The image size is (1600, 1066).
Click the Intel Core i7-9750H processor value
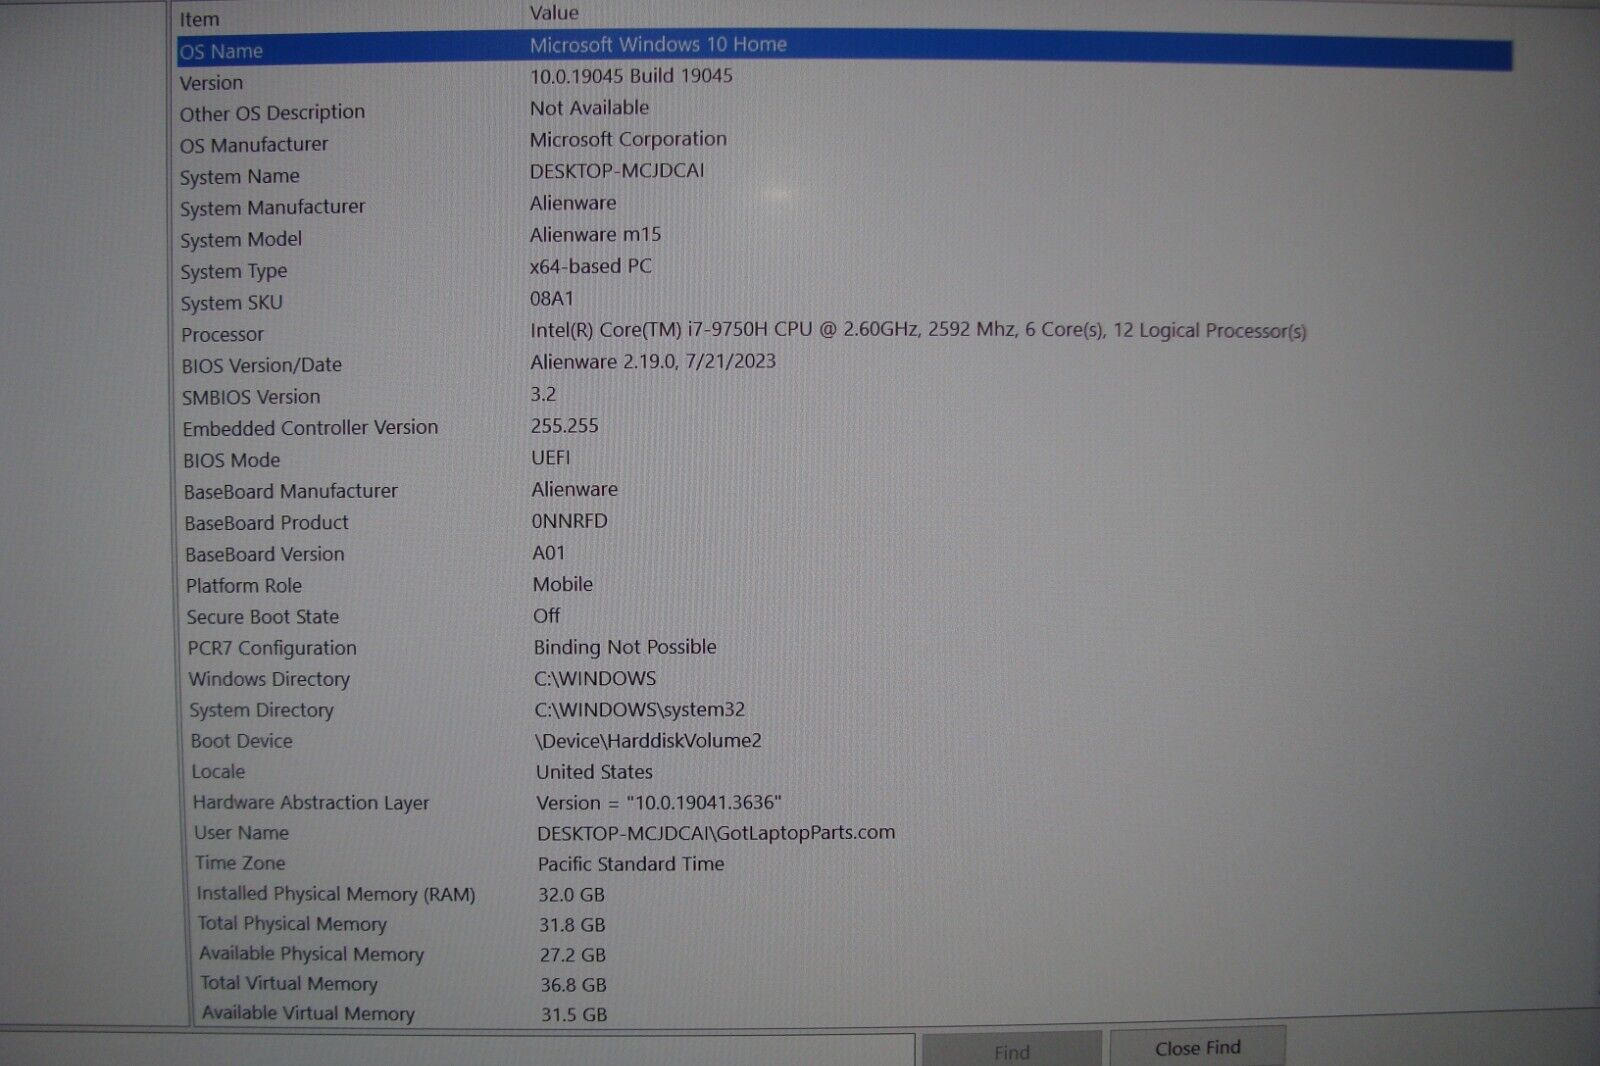(x=918, y=330)
